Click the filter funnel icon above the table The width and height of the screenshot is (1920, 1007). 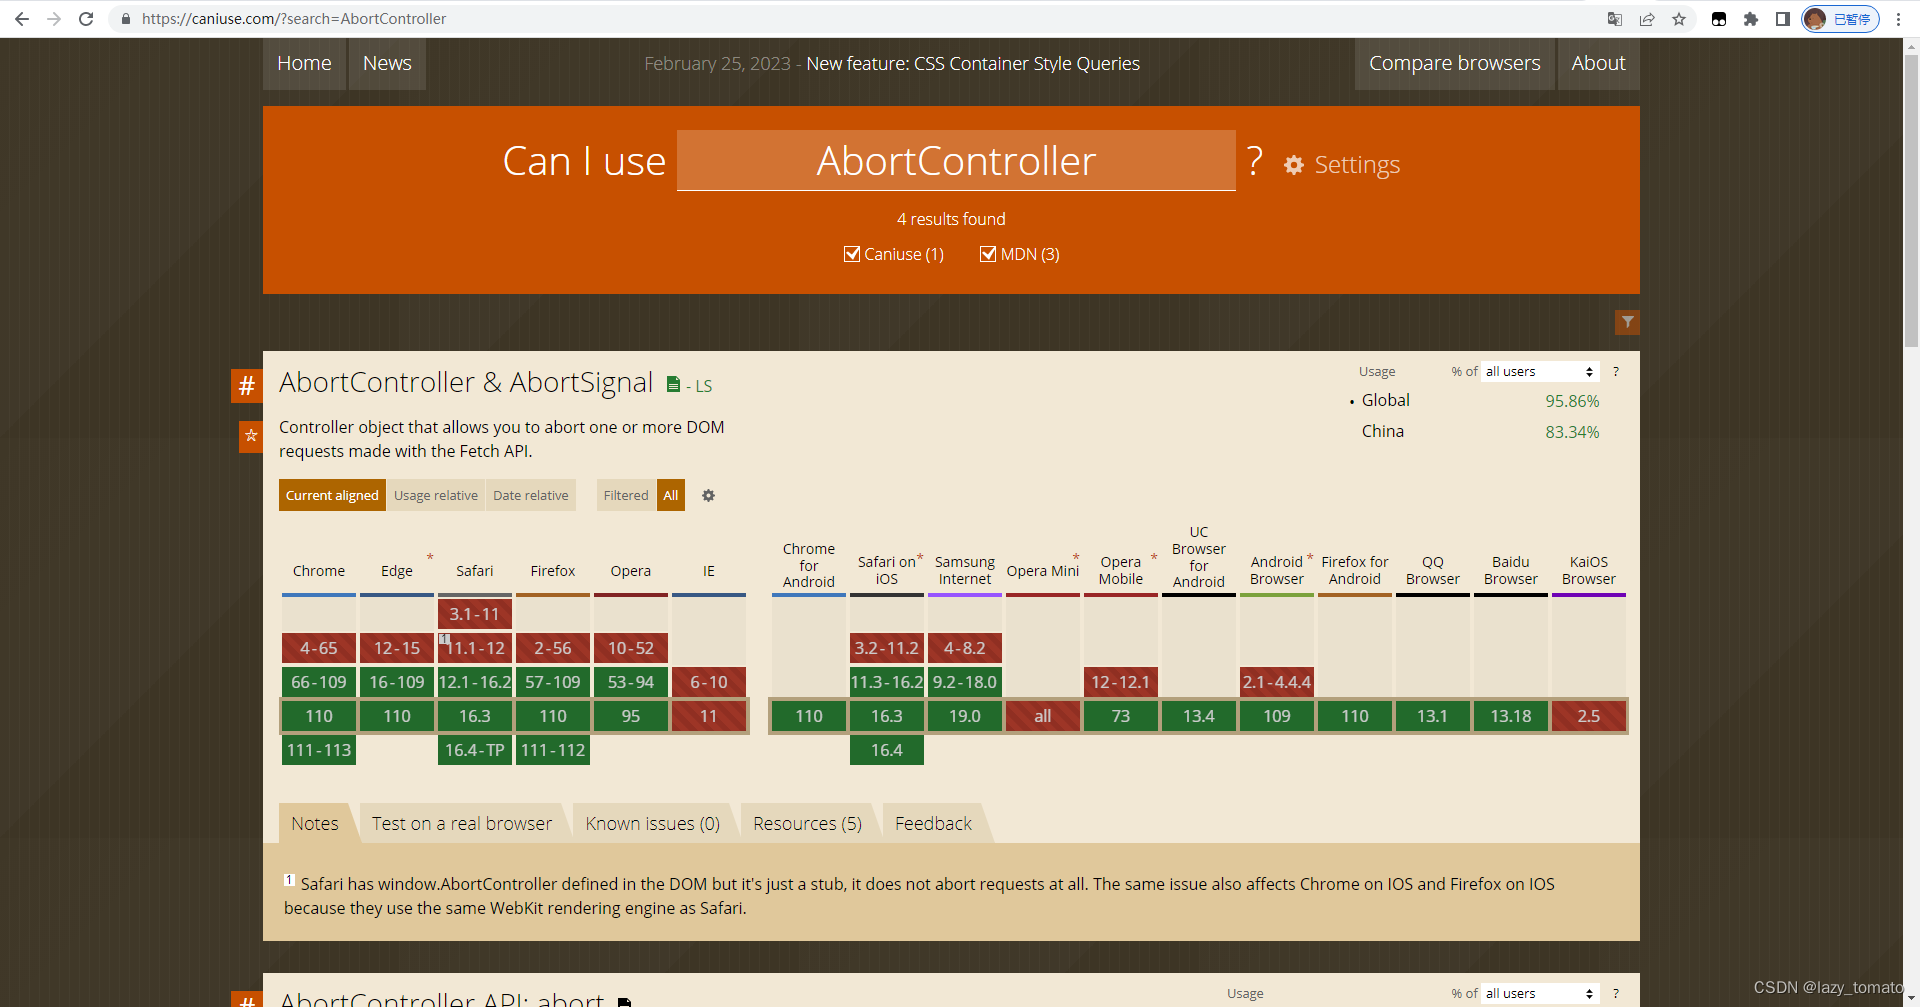coord(1627,322)
